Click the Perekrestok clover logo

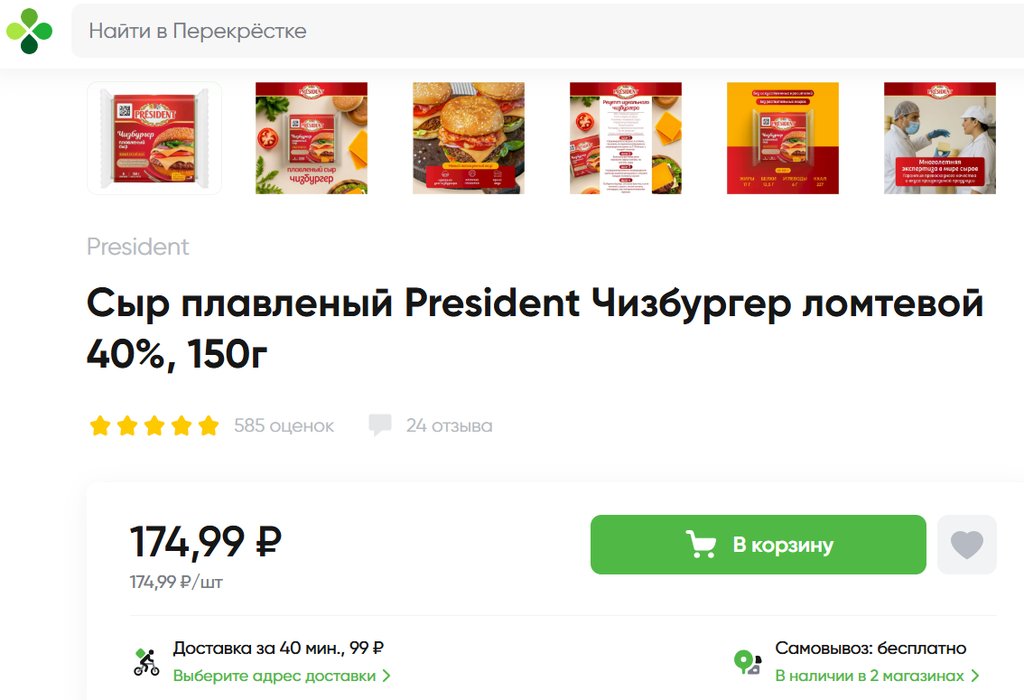(x=29, y=31)
